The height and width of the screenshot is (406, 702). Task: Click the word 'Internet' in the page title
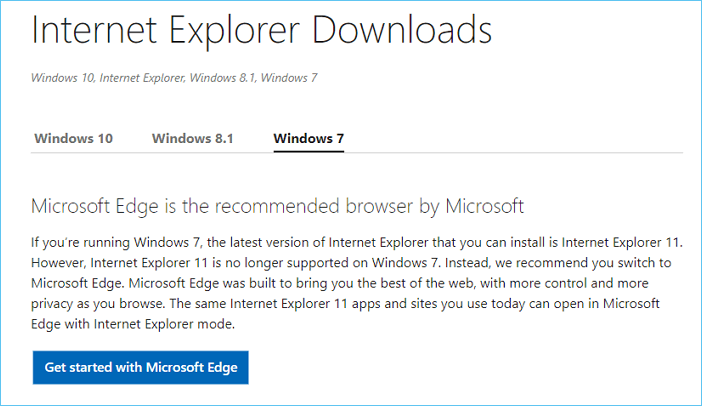tap(94, 31)
